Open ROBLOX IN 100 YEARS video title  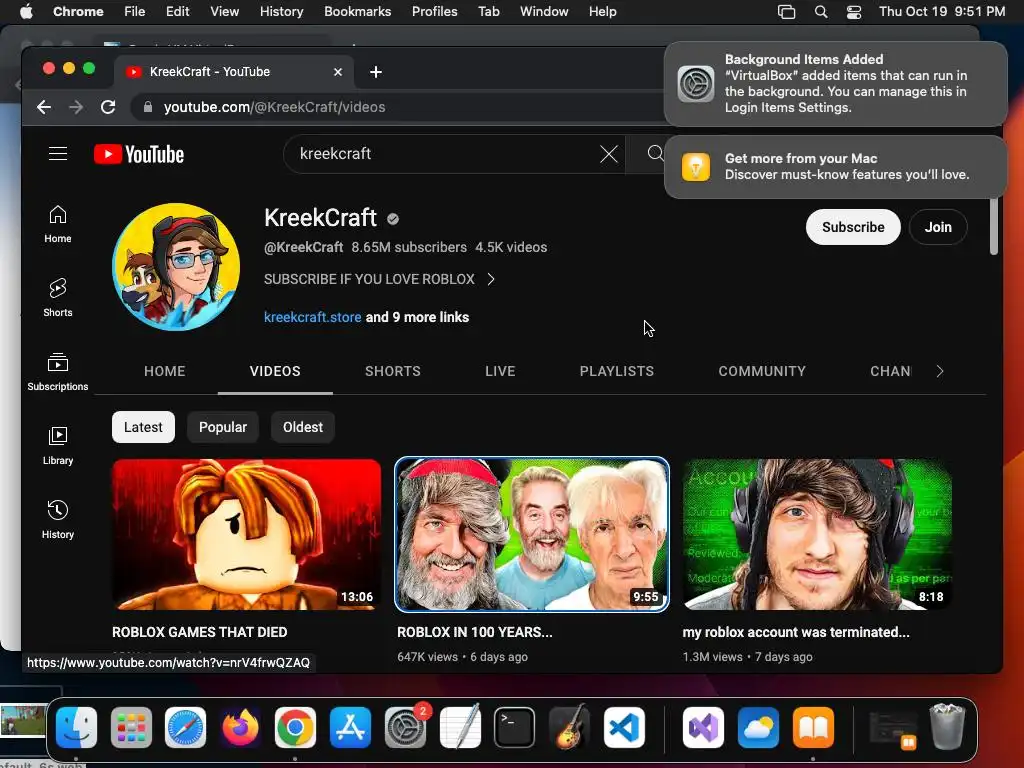pos(475,632)
